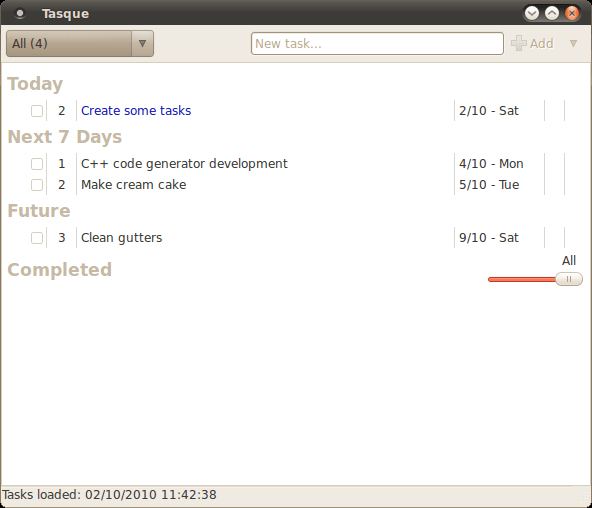Select the Clean gutters task name
The image size is (592, 508).
pos(122,238)
